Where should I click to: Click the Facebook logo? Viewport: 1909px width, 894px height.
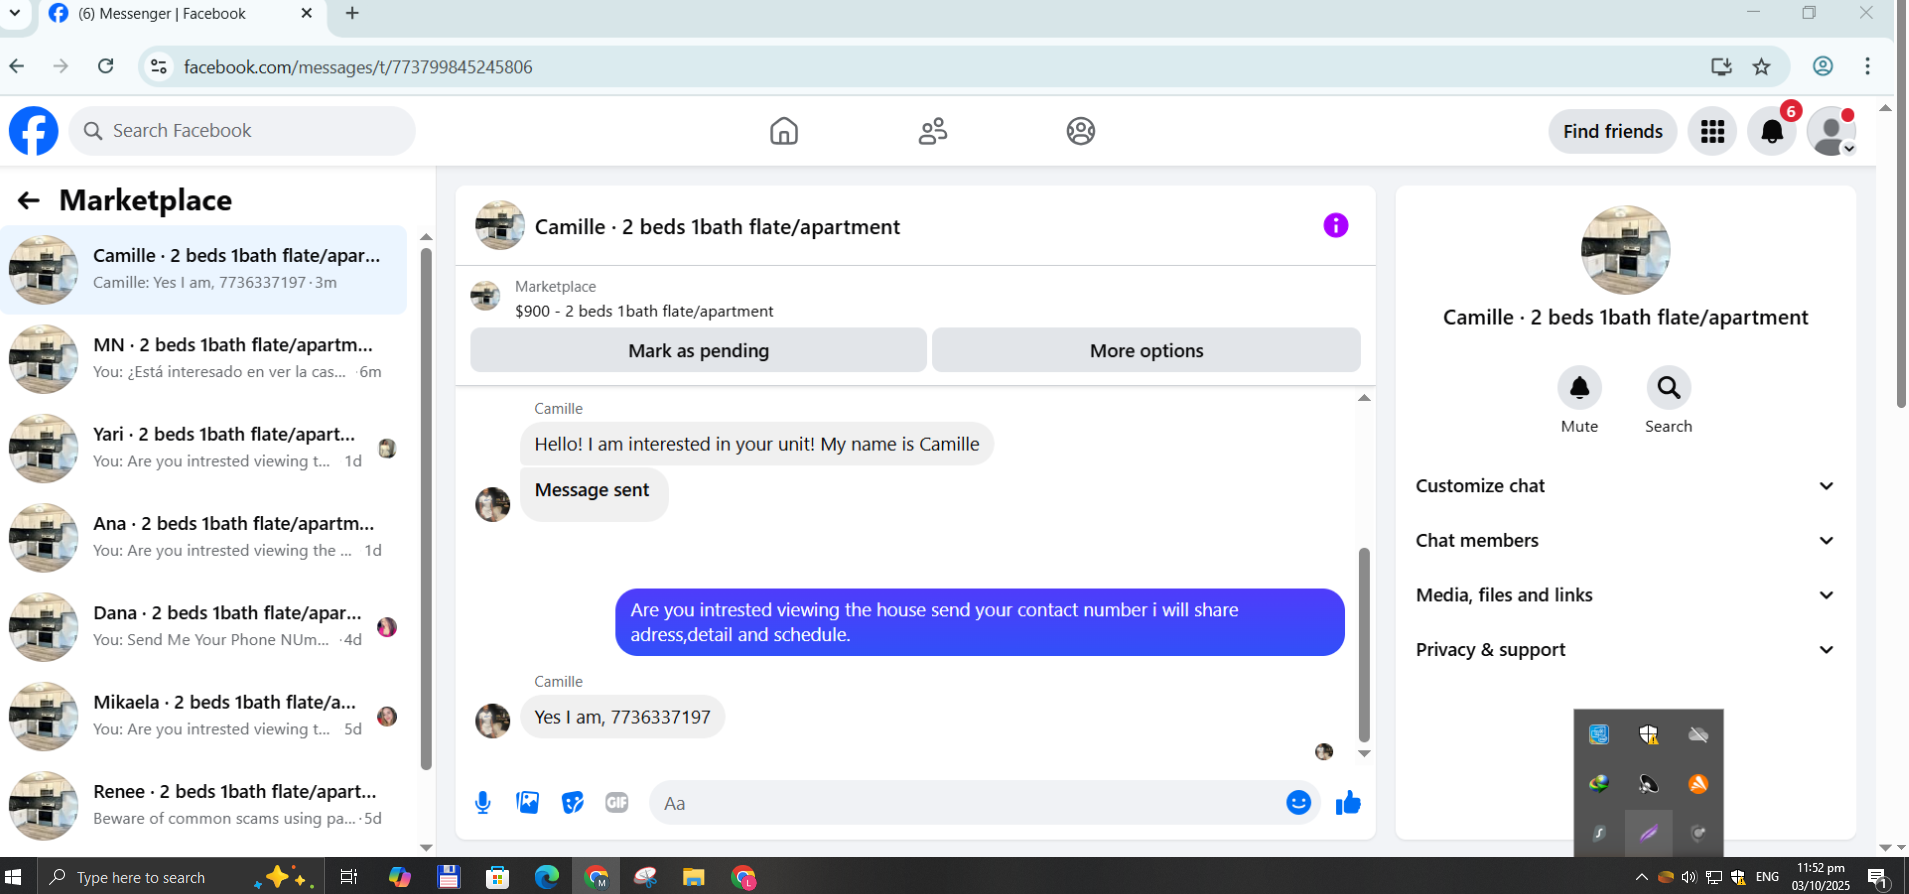pos(34,131)
